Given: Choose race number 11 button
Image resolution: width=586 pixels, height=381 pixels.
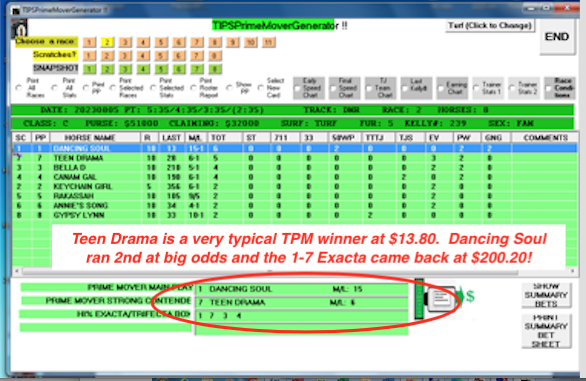Looking at the screenshot, I should coord(268,42).
